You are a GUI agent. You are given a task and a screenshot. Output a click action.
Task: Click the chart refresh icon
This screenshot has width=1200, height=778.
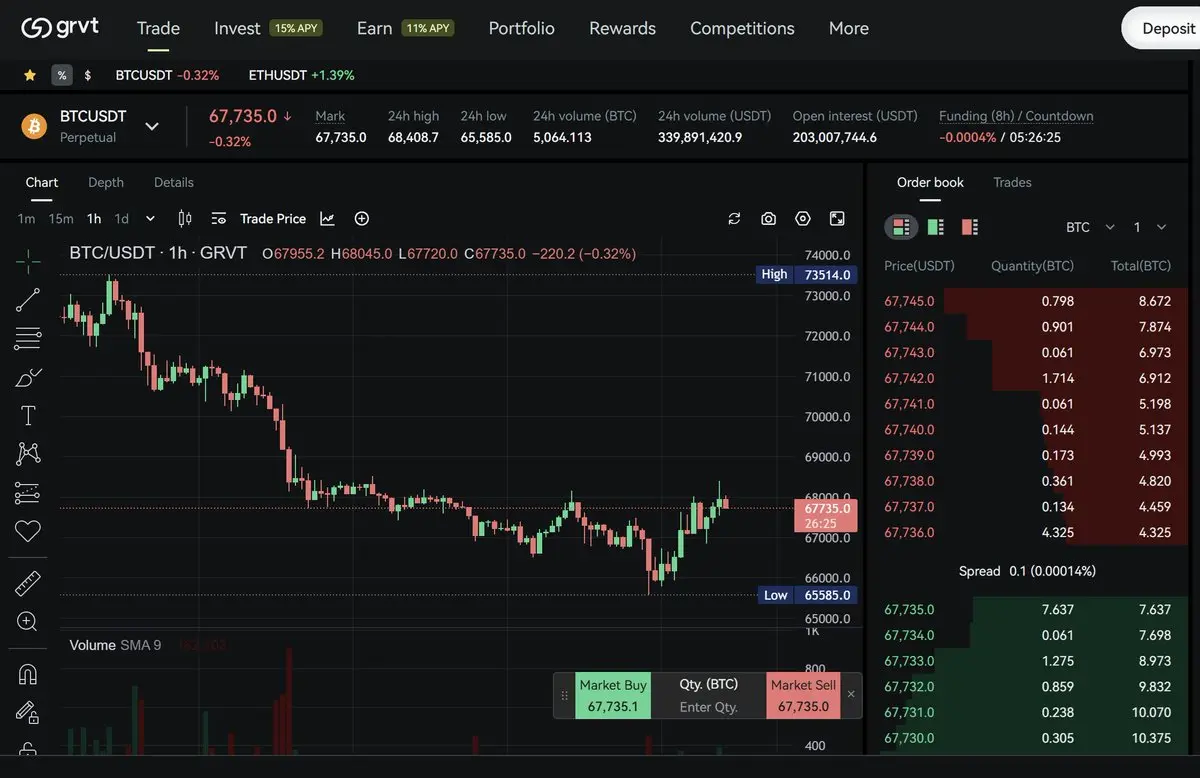tap(734, 218)
